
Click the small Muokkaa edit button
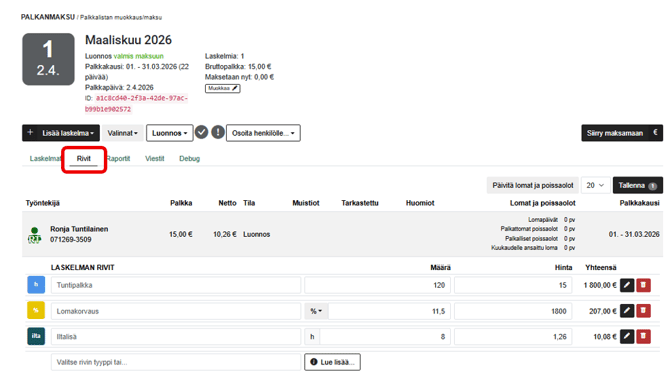tap(223, 88)
